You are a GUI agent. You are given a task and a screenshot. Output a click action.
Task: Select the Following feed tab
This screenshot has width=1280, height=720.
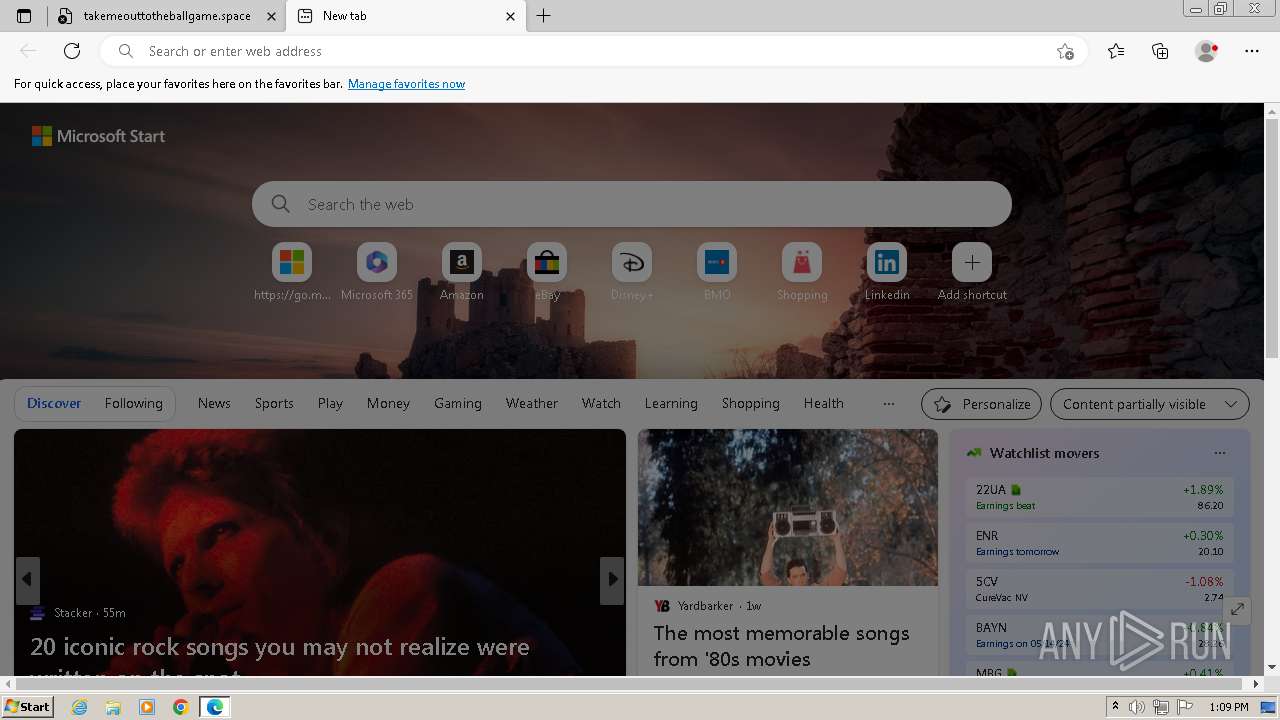click(x=133, y=403)
